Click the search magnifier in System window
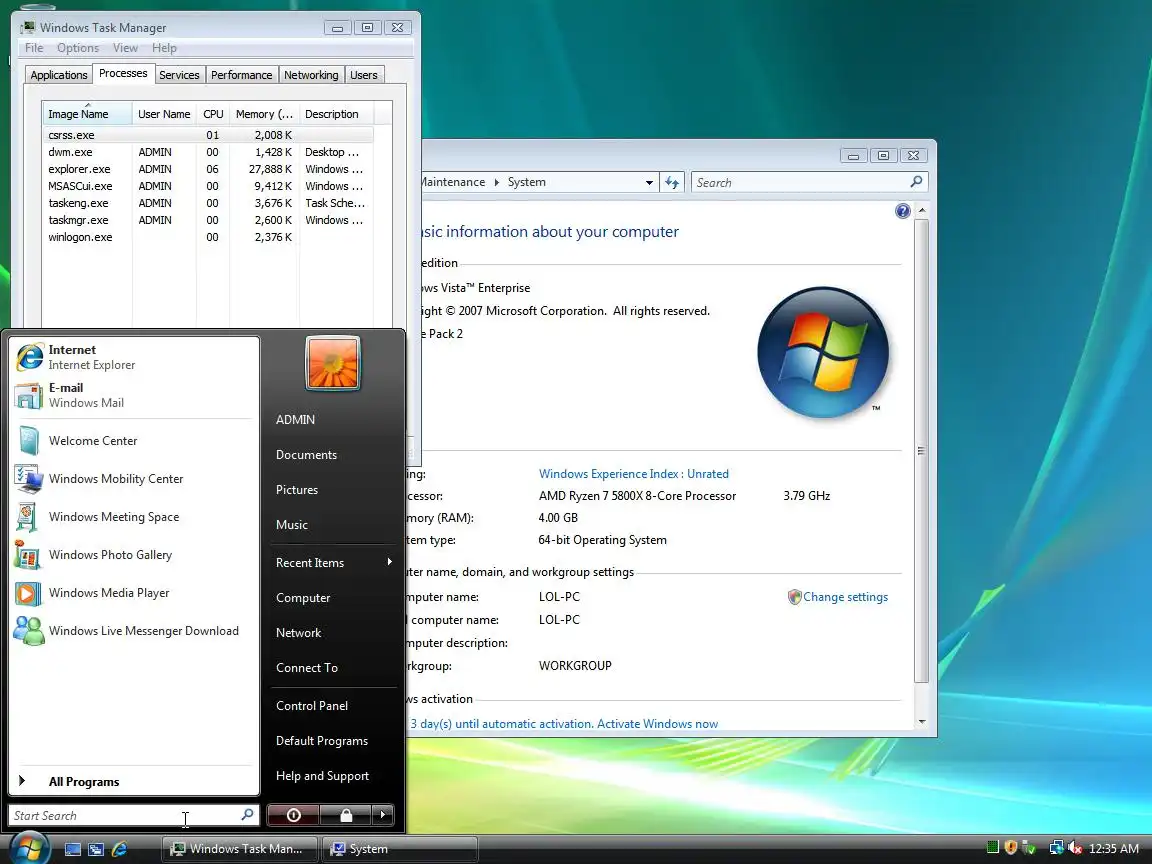 [916, 182]
